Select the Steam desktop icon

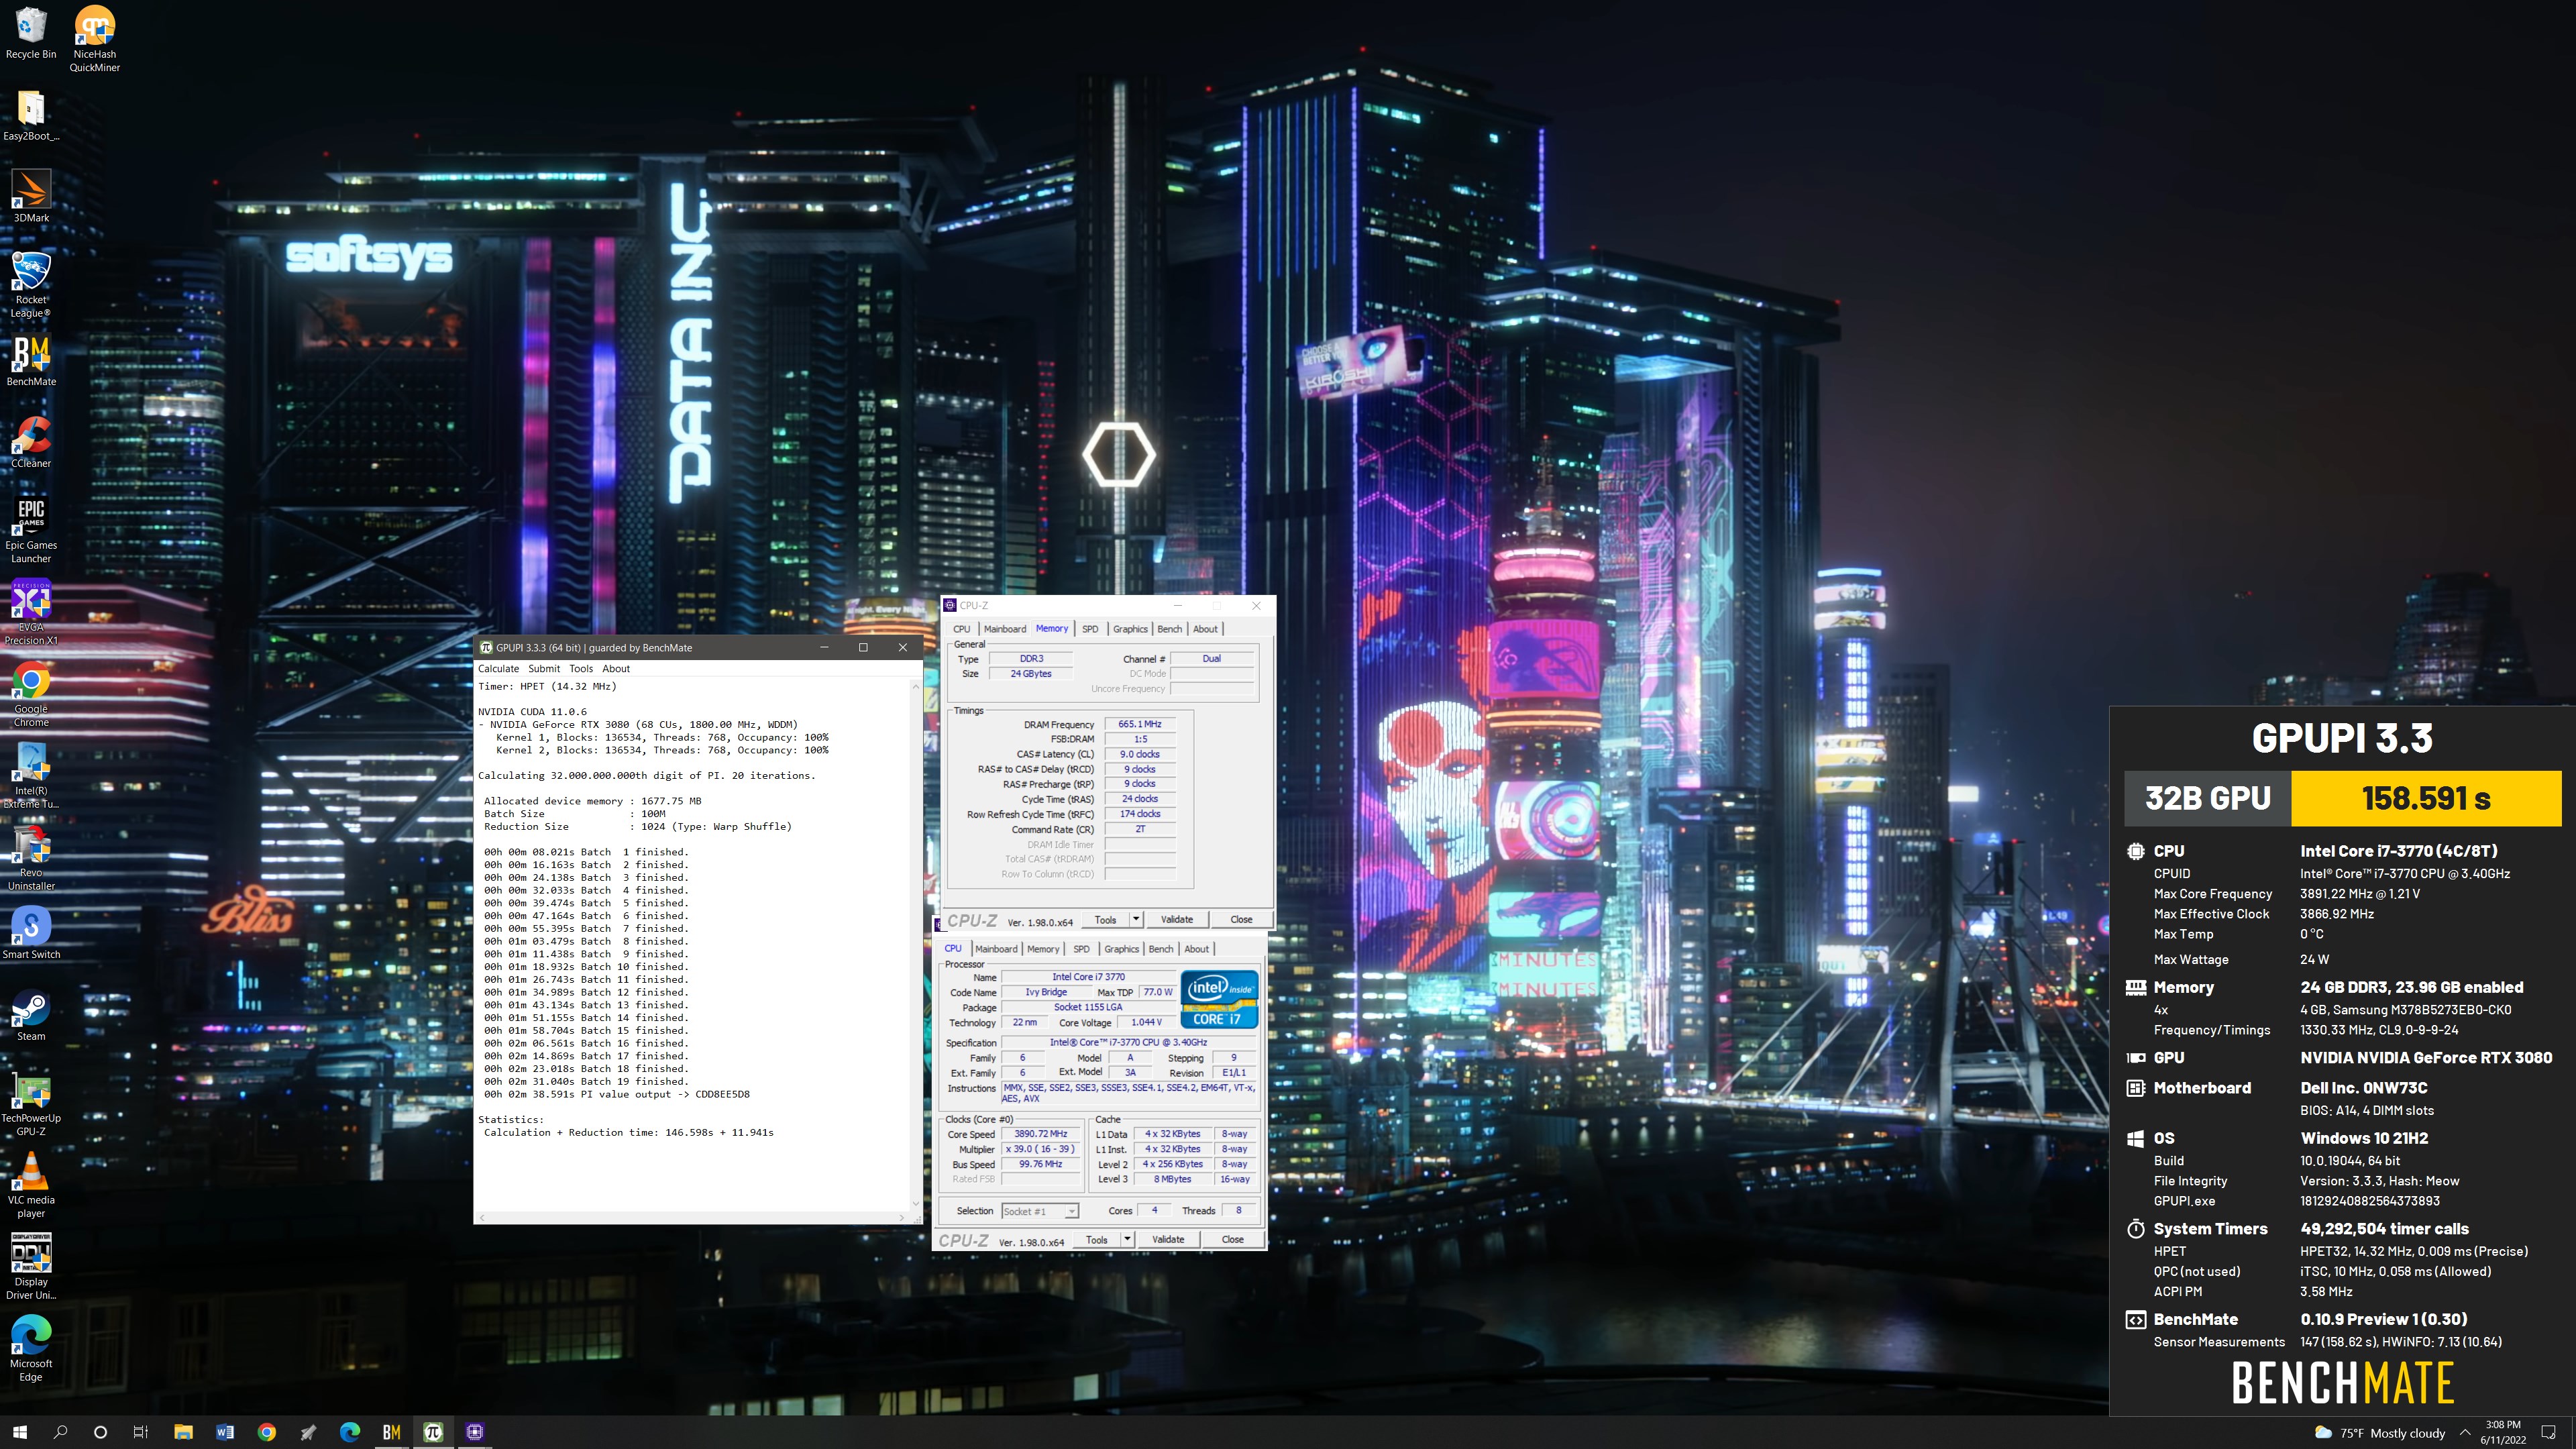coord(31,1015)
